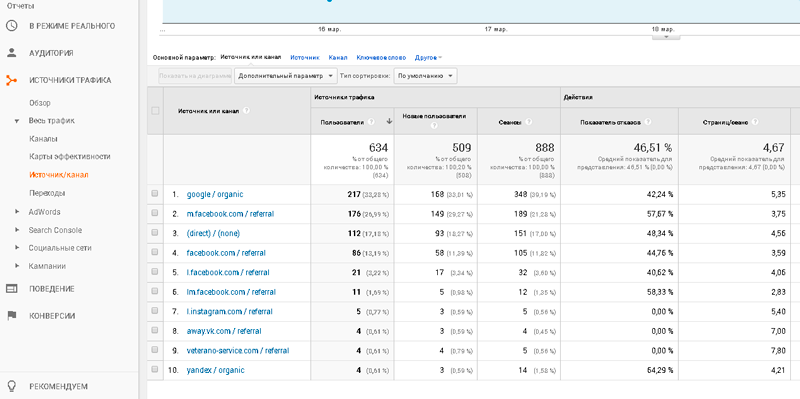
Task: Click the help icon under Новые пользователи
Action: [434, 126]
